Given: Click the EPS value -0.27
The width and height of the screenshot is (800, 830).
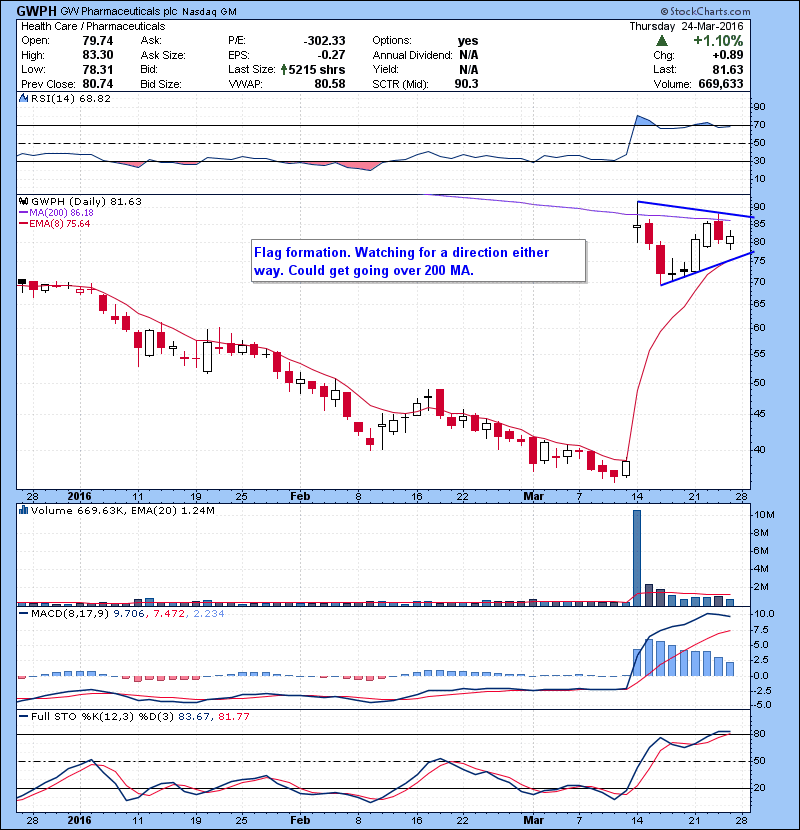Looking at the screenshot, I should [x=331, y=55].
